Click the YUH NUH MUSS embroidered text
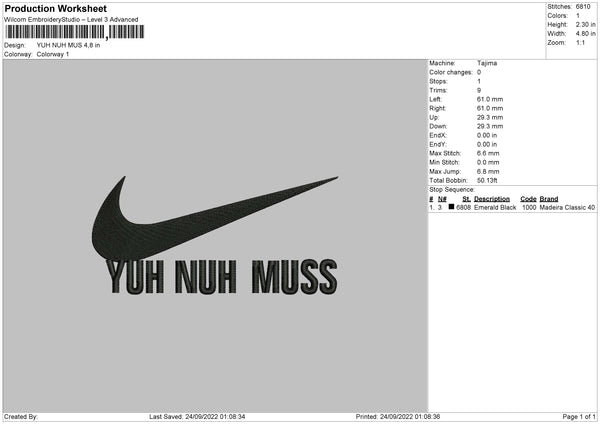 click(x=222, y=276)
